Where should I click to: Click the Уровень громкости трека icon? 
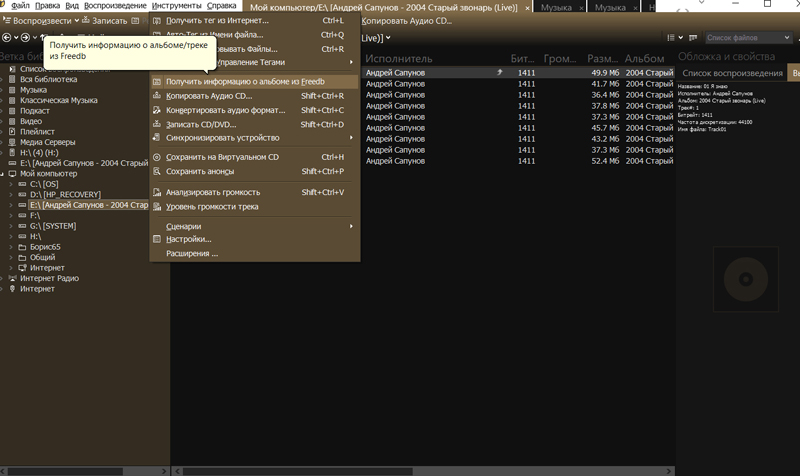157,207
